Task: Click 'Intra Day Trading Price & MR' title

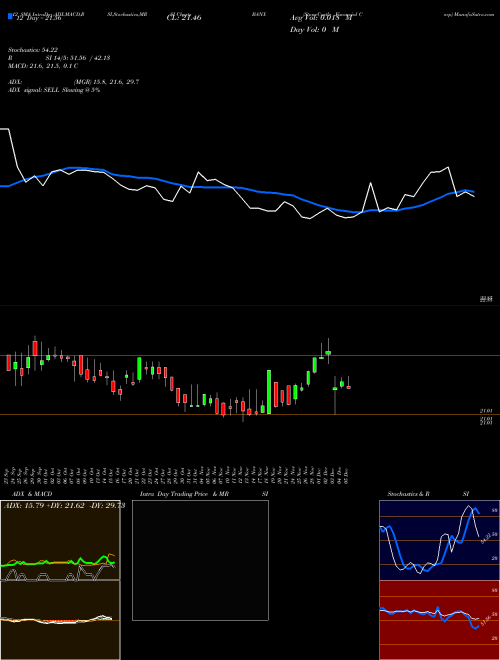Action: pyautogui.click(x=184, y=494)
